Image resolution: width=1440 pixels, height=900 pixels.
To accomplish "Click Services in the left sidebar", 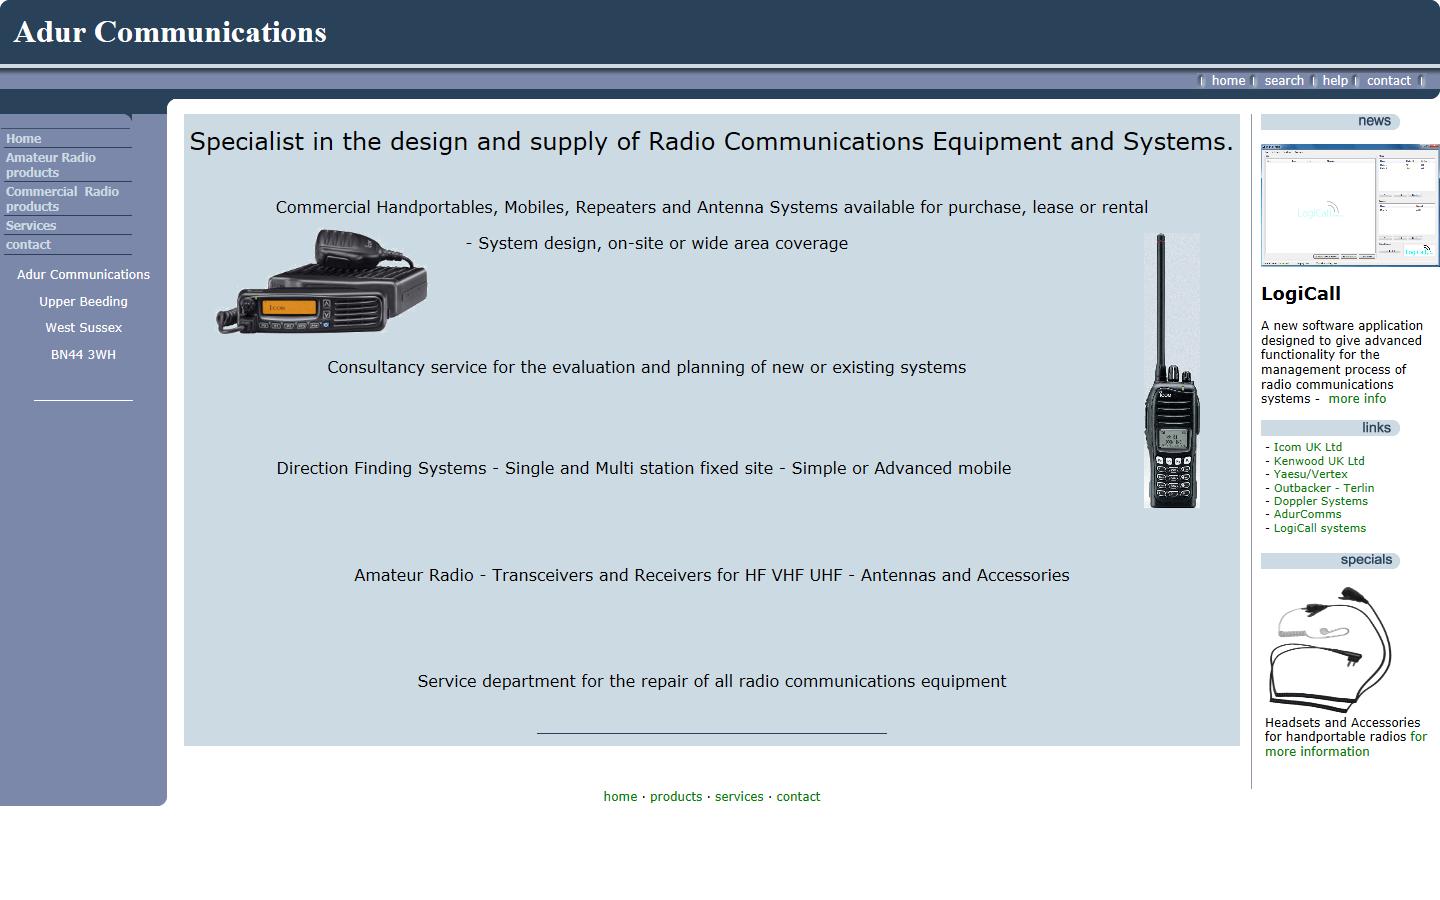I will (30, 225).
